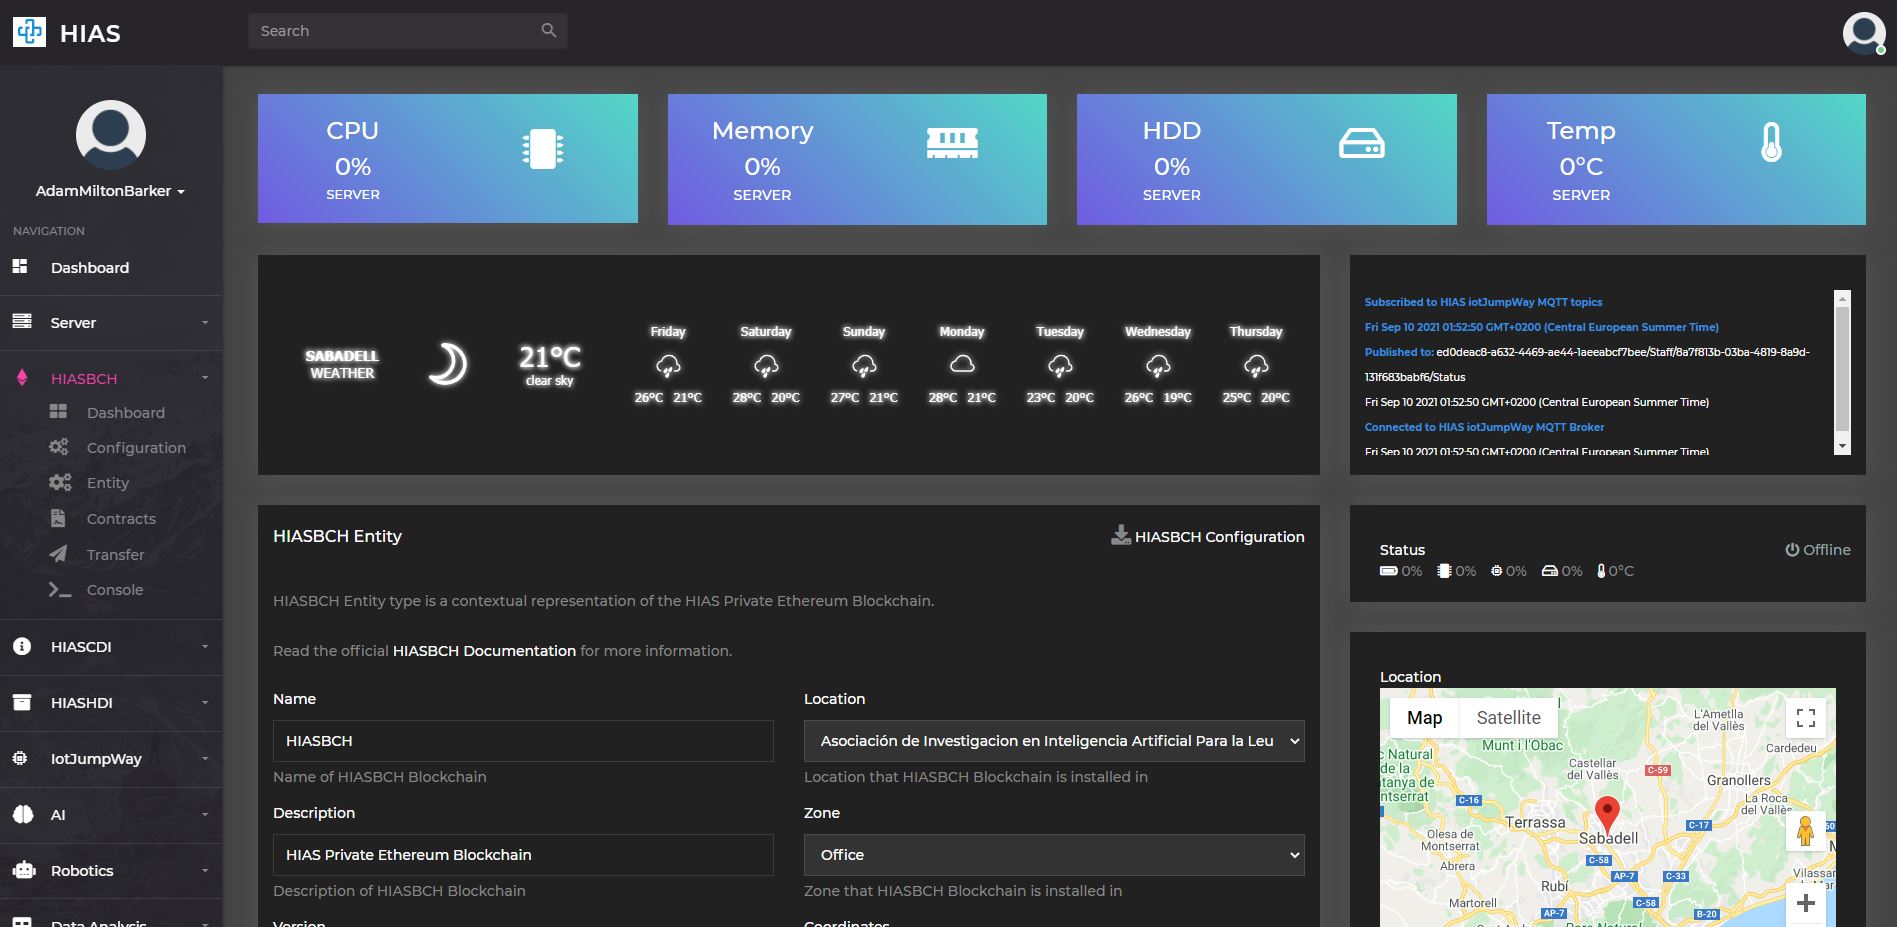Click the CPU chip icon card
Image resolution: width=1897 pixels, height=927 pixels.
[x=543, y=149]
